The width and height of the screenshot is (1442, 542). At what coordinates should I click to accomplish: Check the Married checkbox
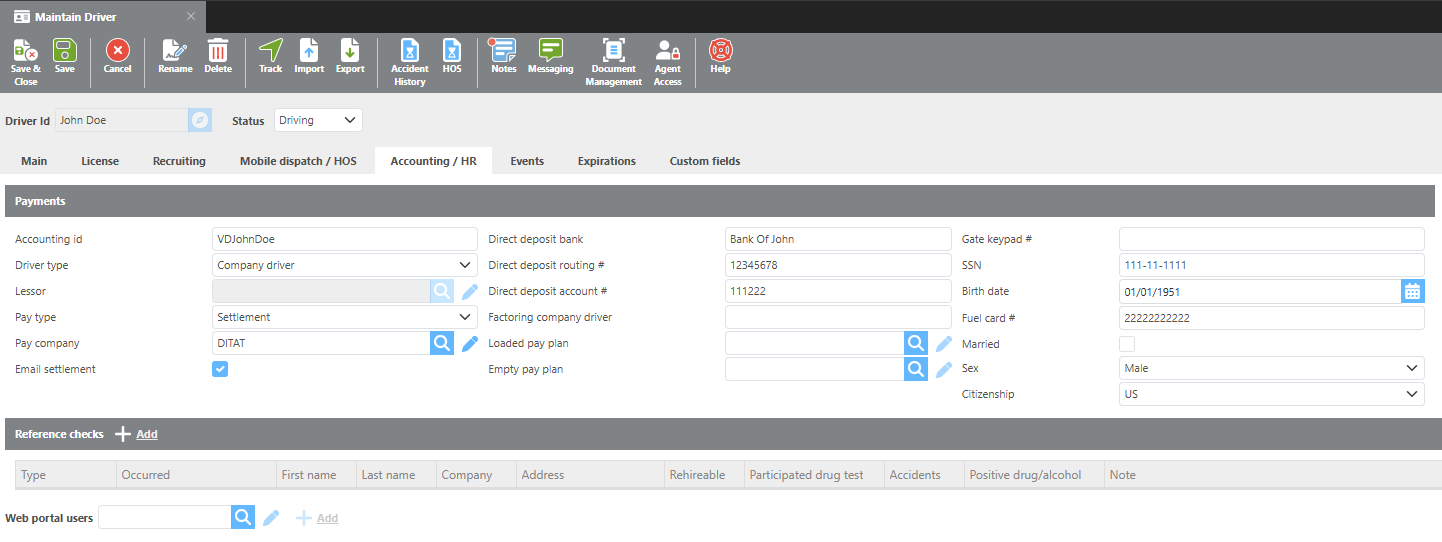tap(1127, 344)
